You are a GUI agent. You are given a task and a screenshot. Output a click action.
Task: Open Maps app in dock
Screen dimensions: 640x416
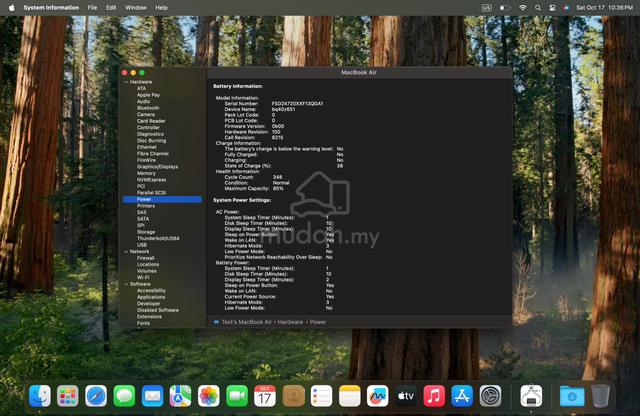click(x=180, y=396)
